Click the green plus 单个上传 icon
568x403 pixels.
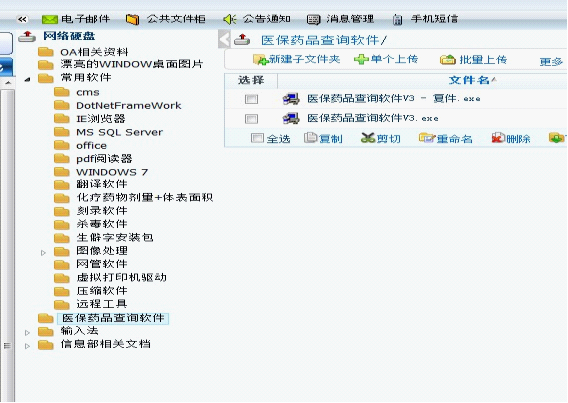point(361,59)
